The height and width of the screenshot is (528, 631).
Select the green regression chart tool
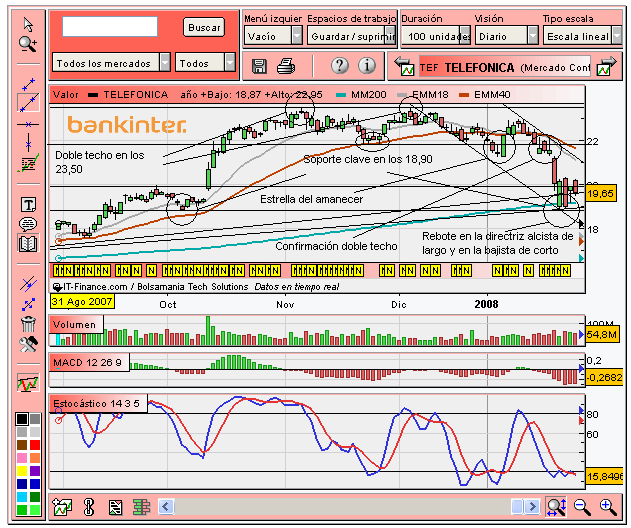tap(28, 163)
